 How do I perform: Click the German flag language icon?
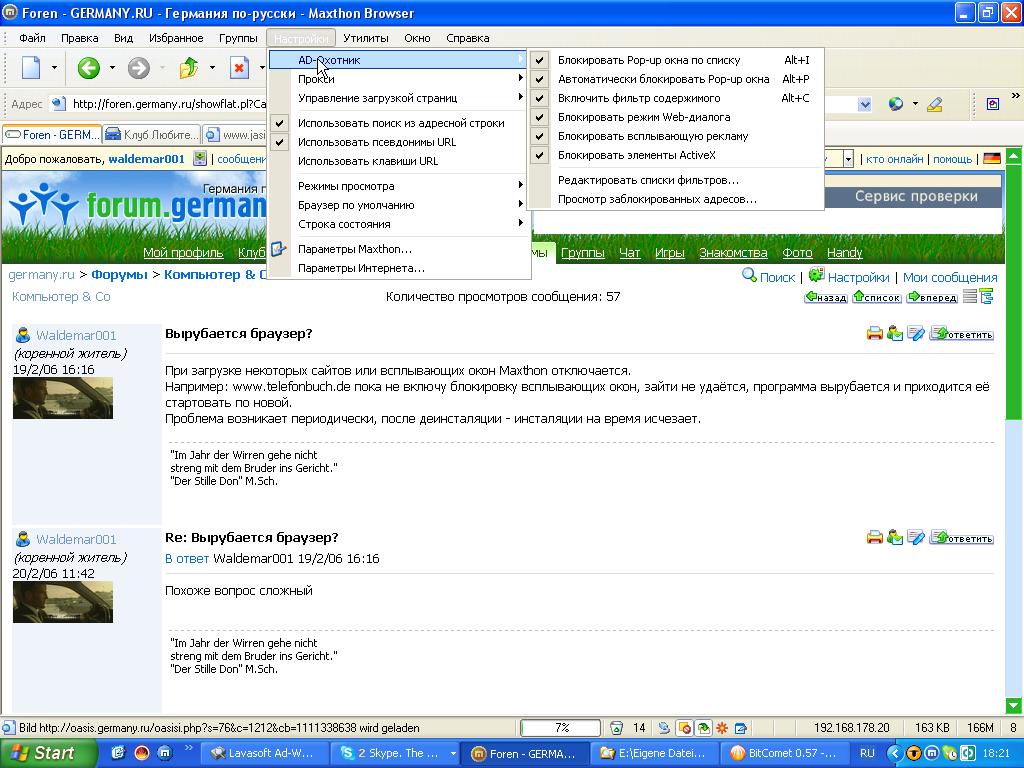click(992, 159)
